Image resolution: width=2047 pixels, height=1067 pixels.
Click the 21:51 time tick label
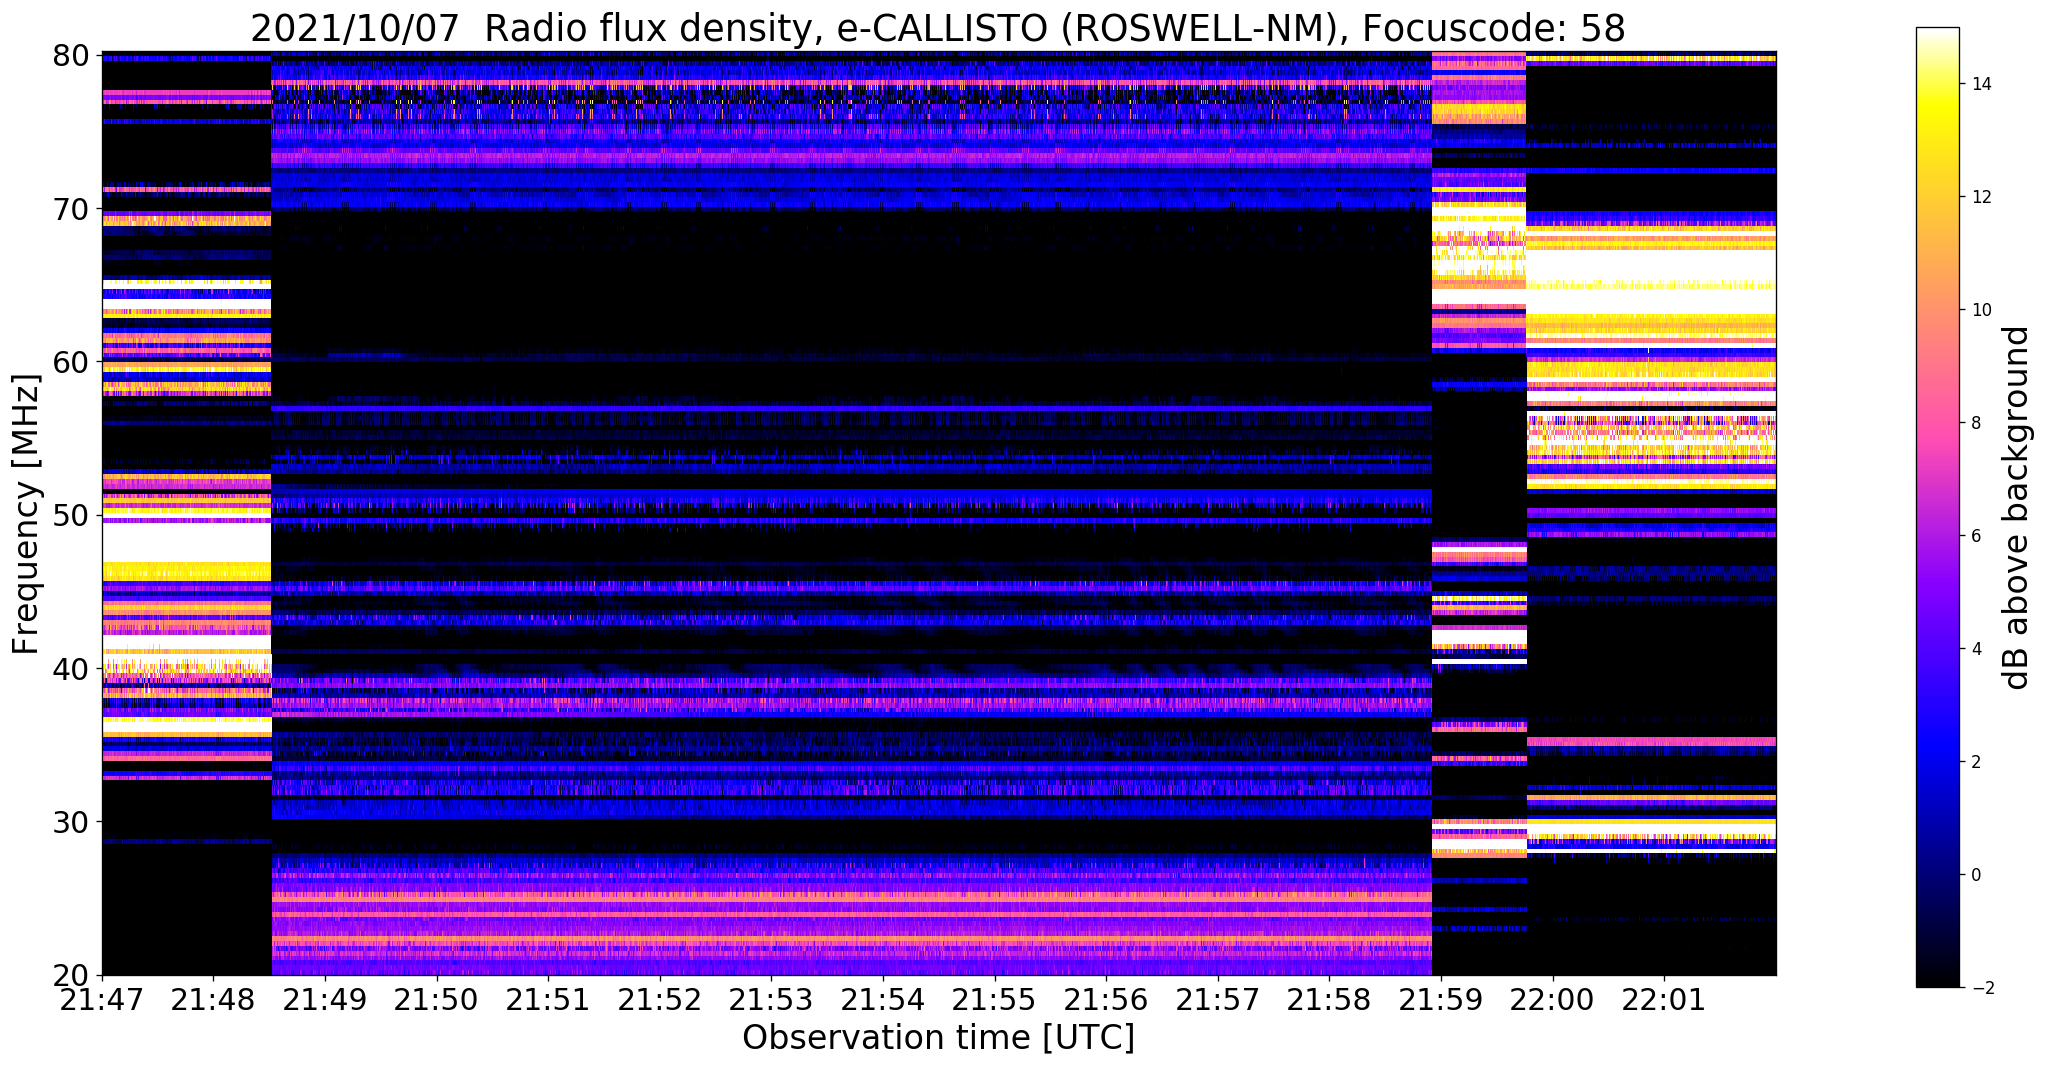click(x=548, y=1000)
